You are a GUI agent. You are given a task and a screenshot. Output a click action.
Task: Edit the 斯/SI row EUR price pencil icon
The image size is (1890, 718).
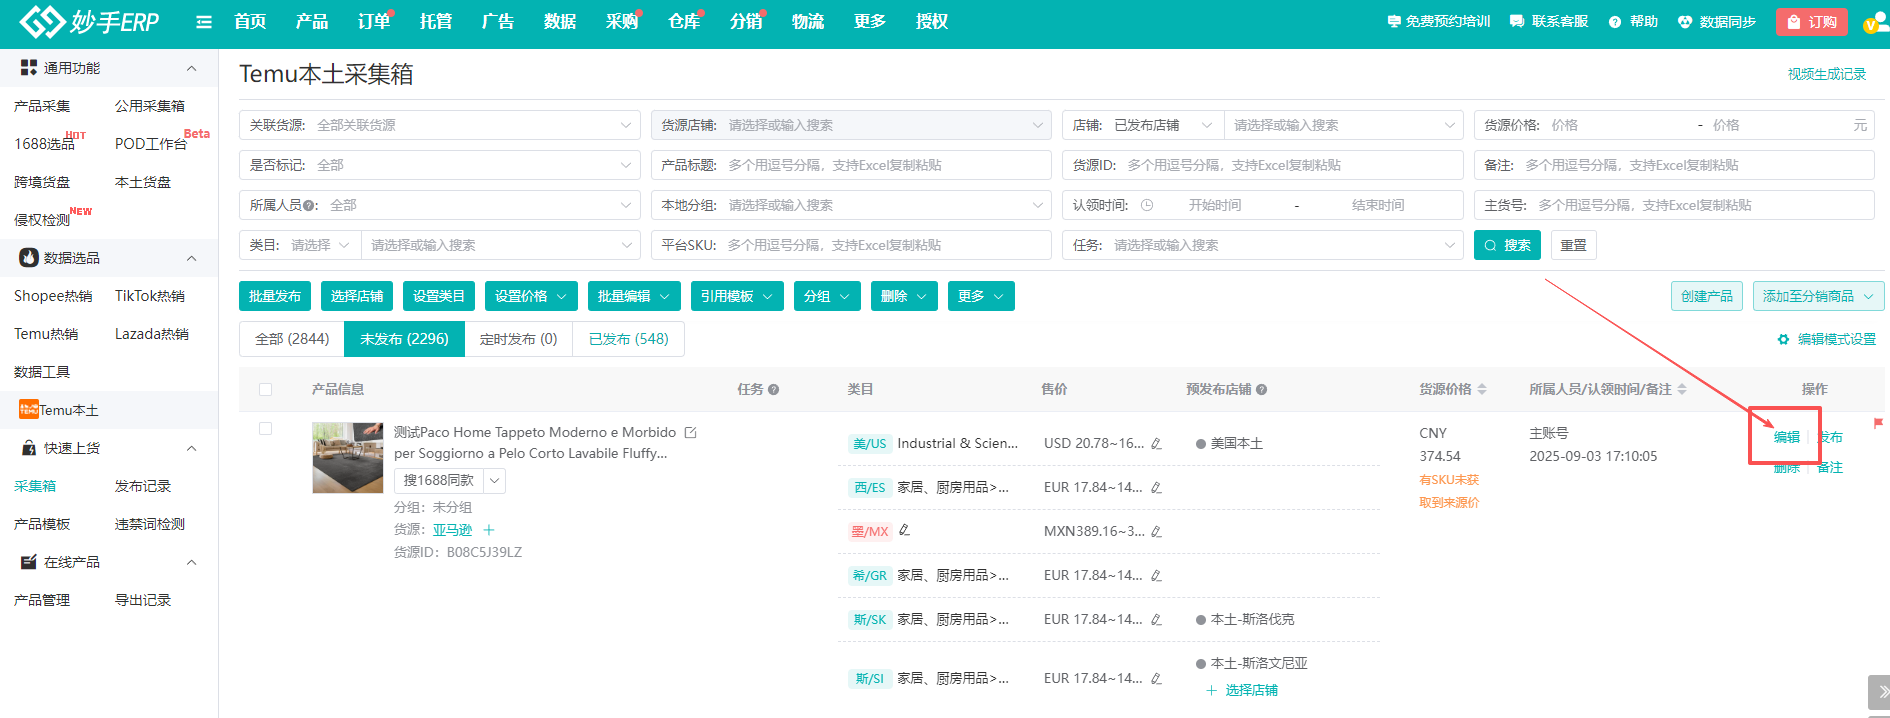(1156, 679)
